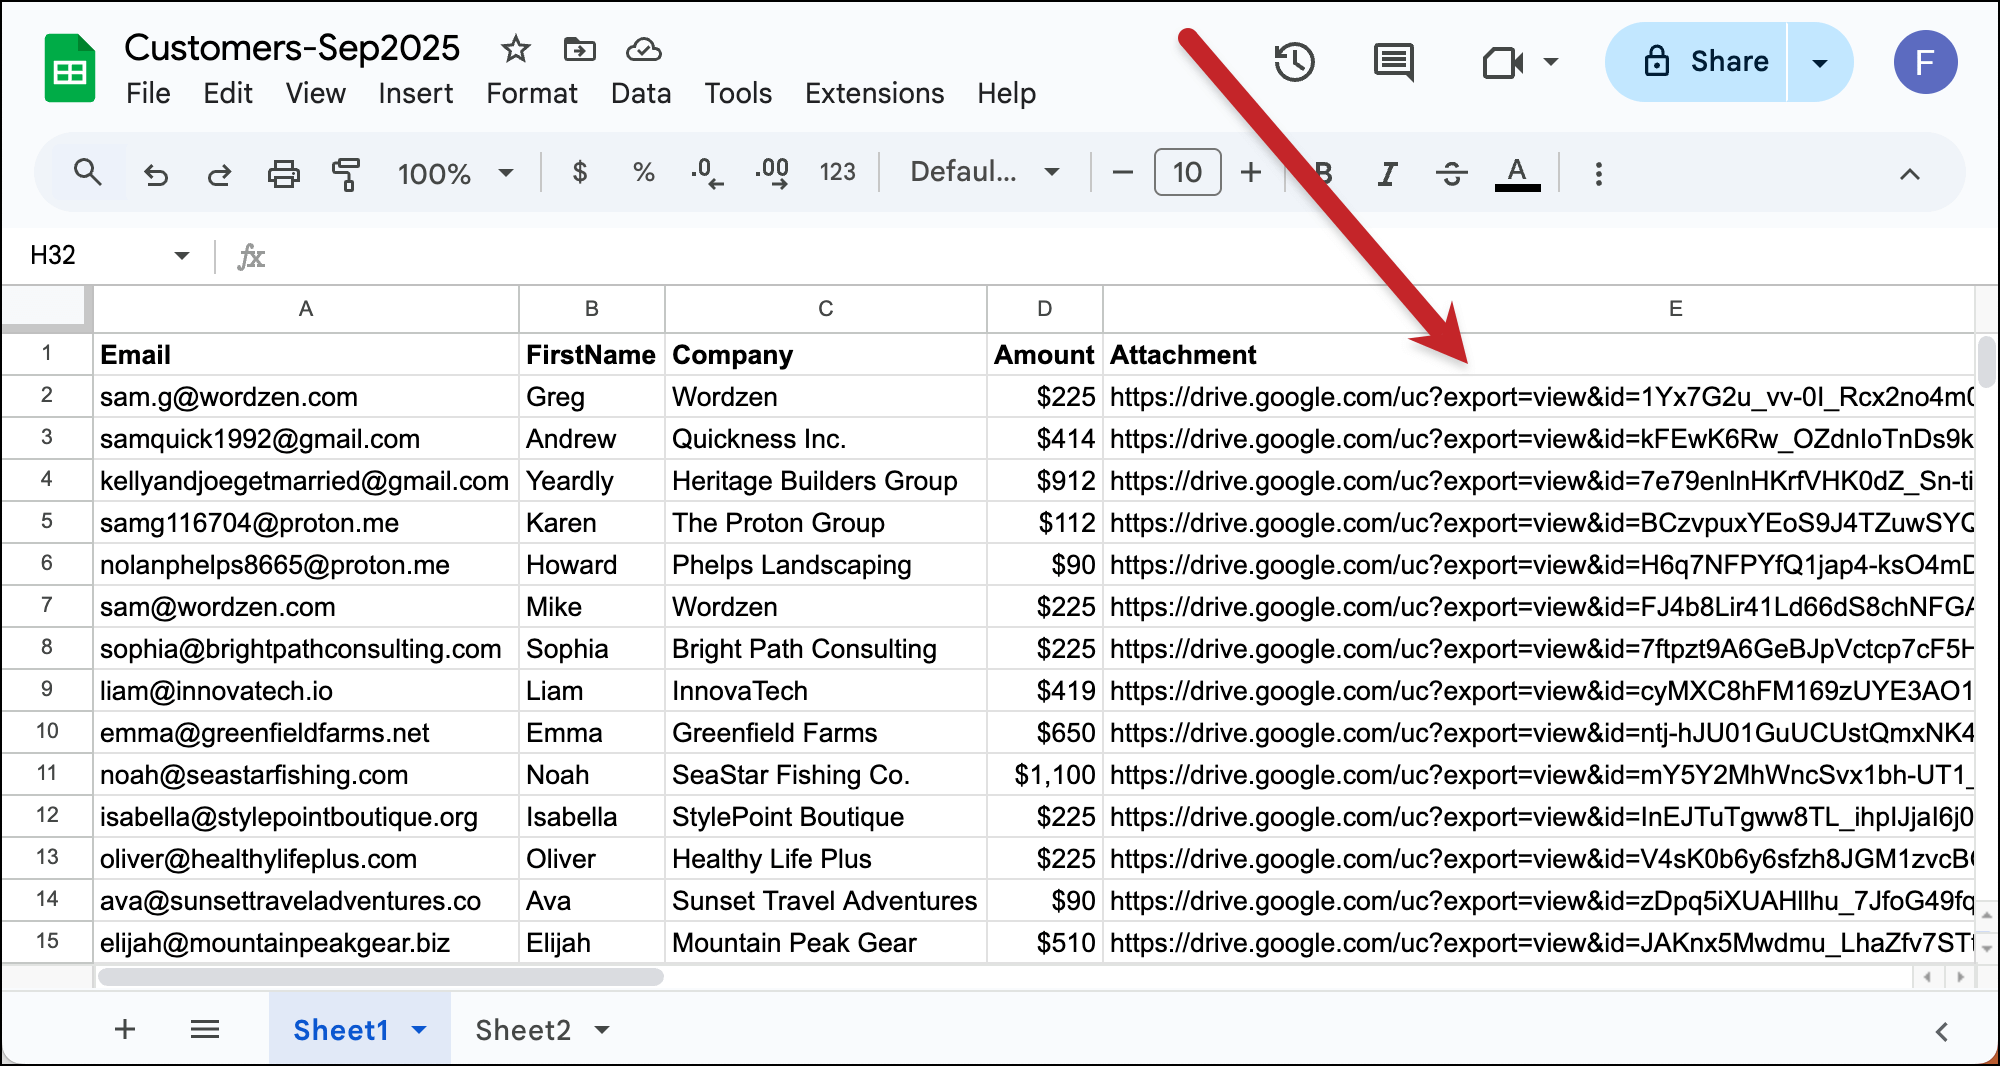Open the Sheet1 tab options dropdown
The image size is (2000, 1066).
[419, 1030]
